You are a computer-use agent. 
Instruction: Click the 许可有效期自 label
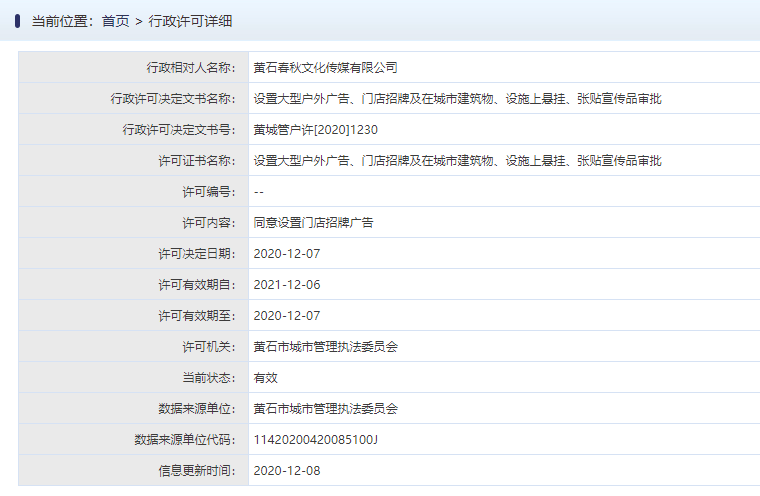pyautogui.click(x=197, y=285)
